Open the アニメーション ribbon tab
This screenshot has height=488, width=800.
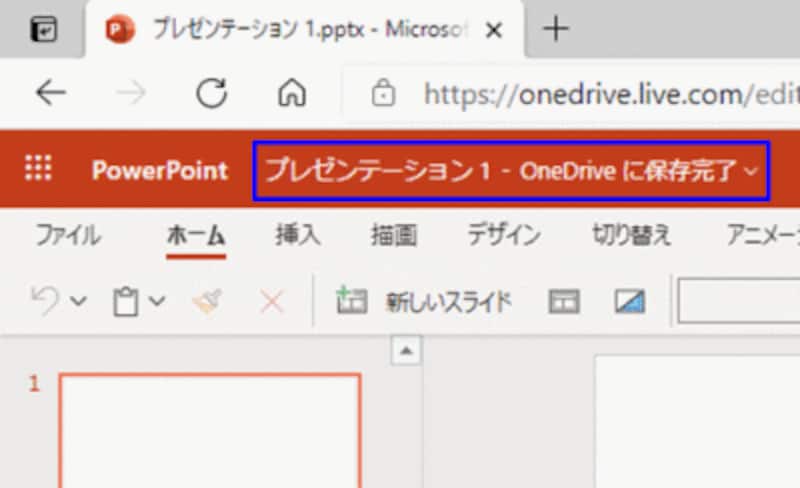click(763, 235)
